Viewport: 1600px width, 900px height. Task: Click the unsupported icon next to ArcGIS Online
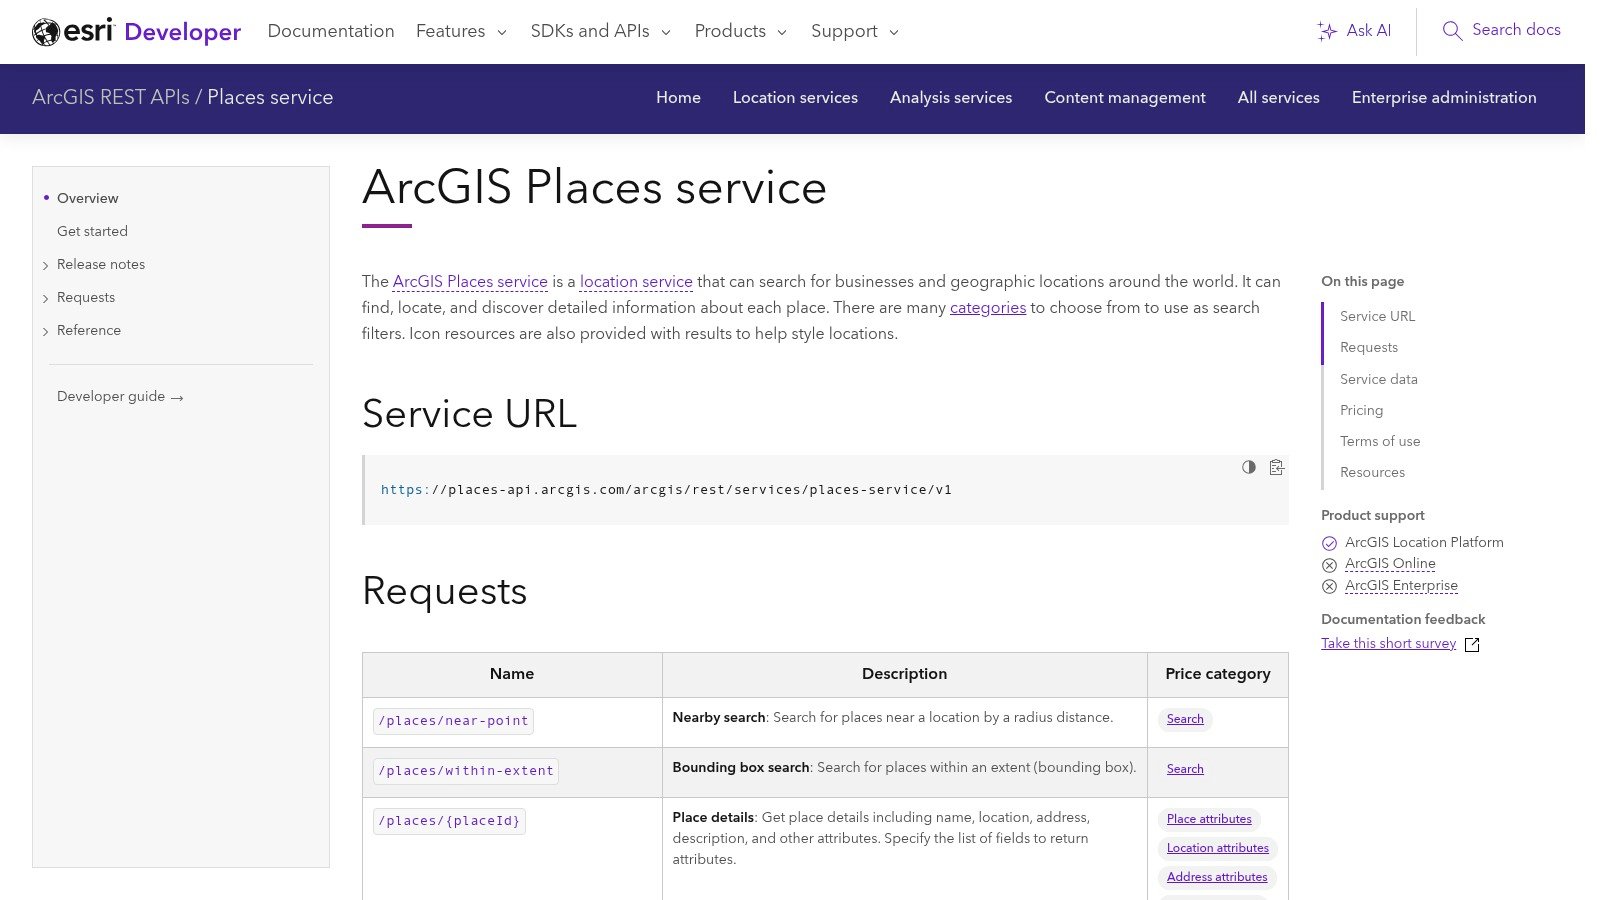coord(1329,565)
